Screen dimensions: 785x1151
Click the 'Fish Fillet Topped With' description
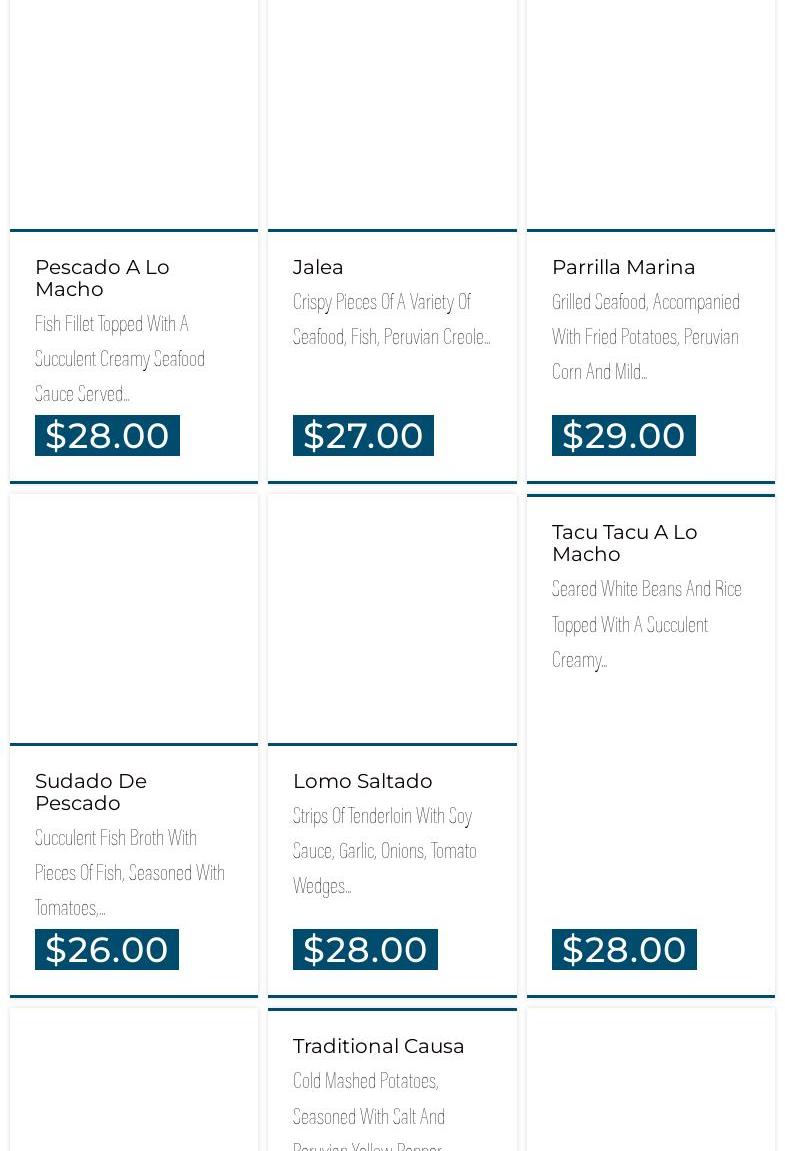(120, 358)
